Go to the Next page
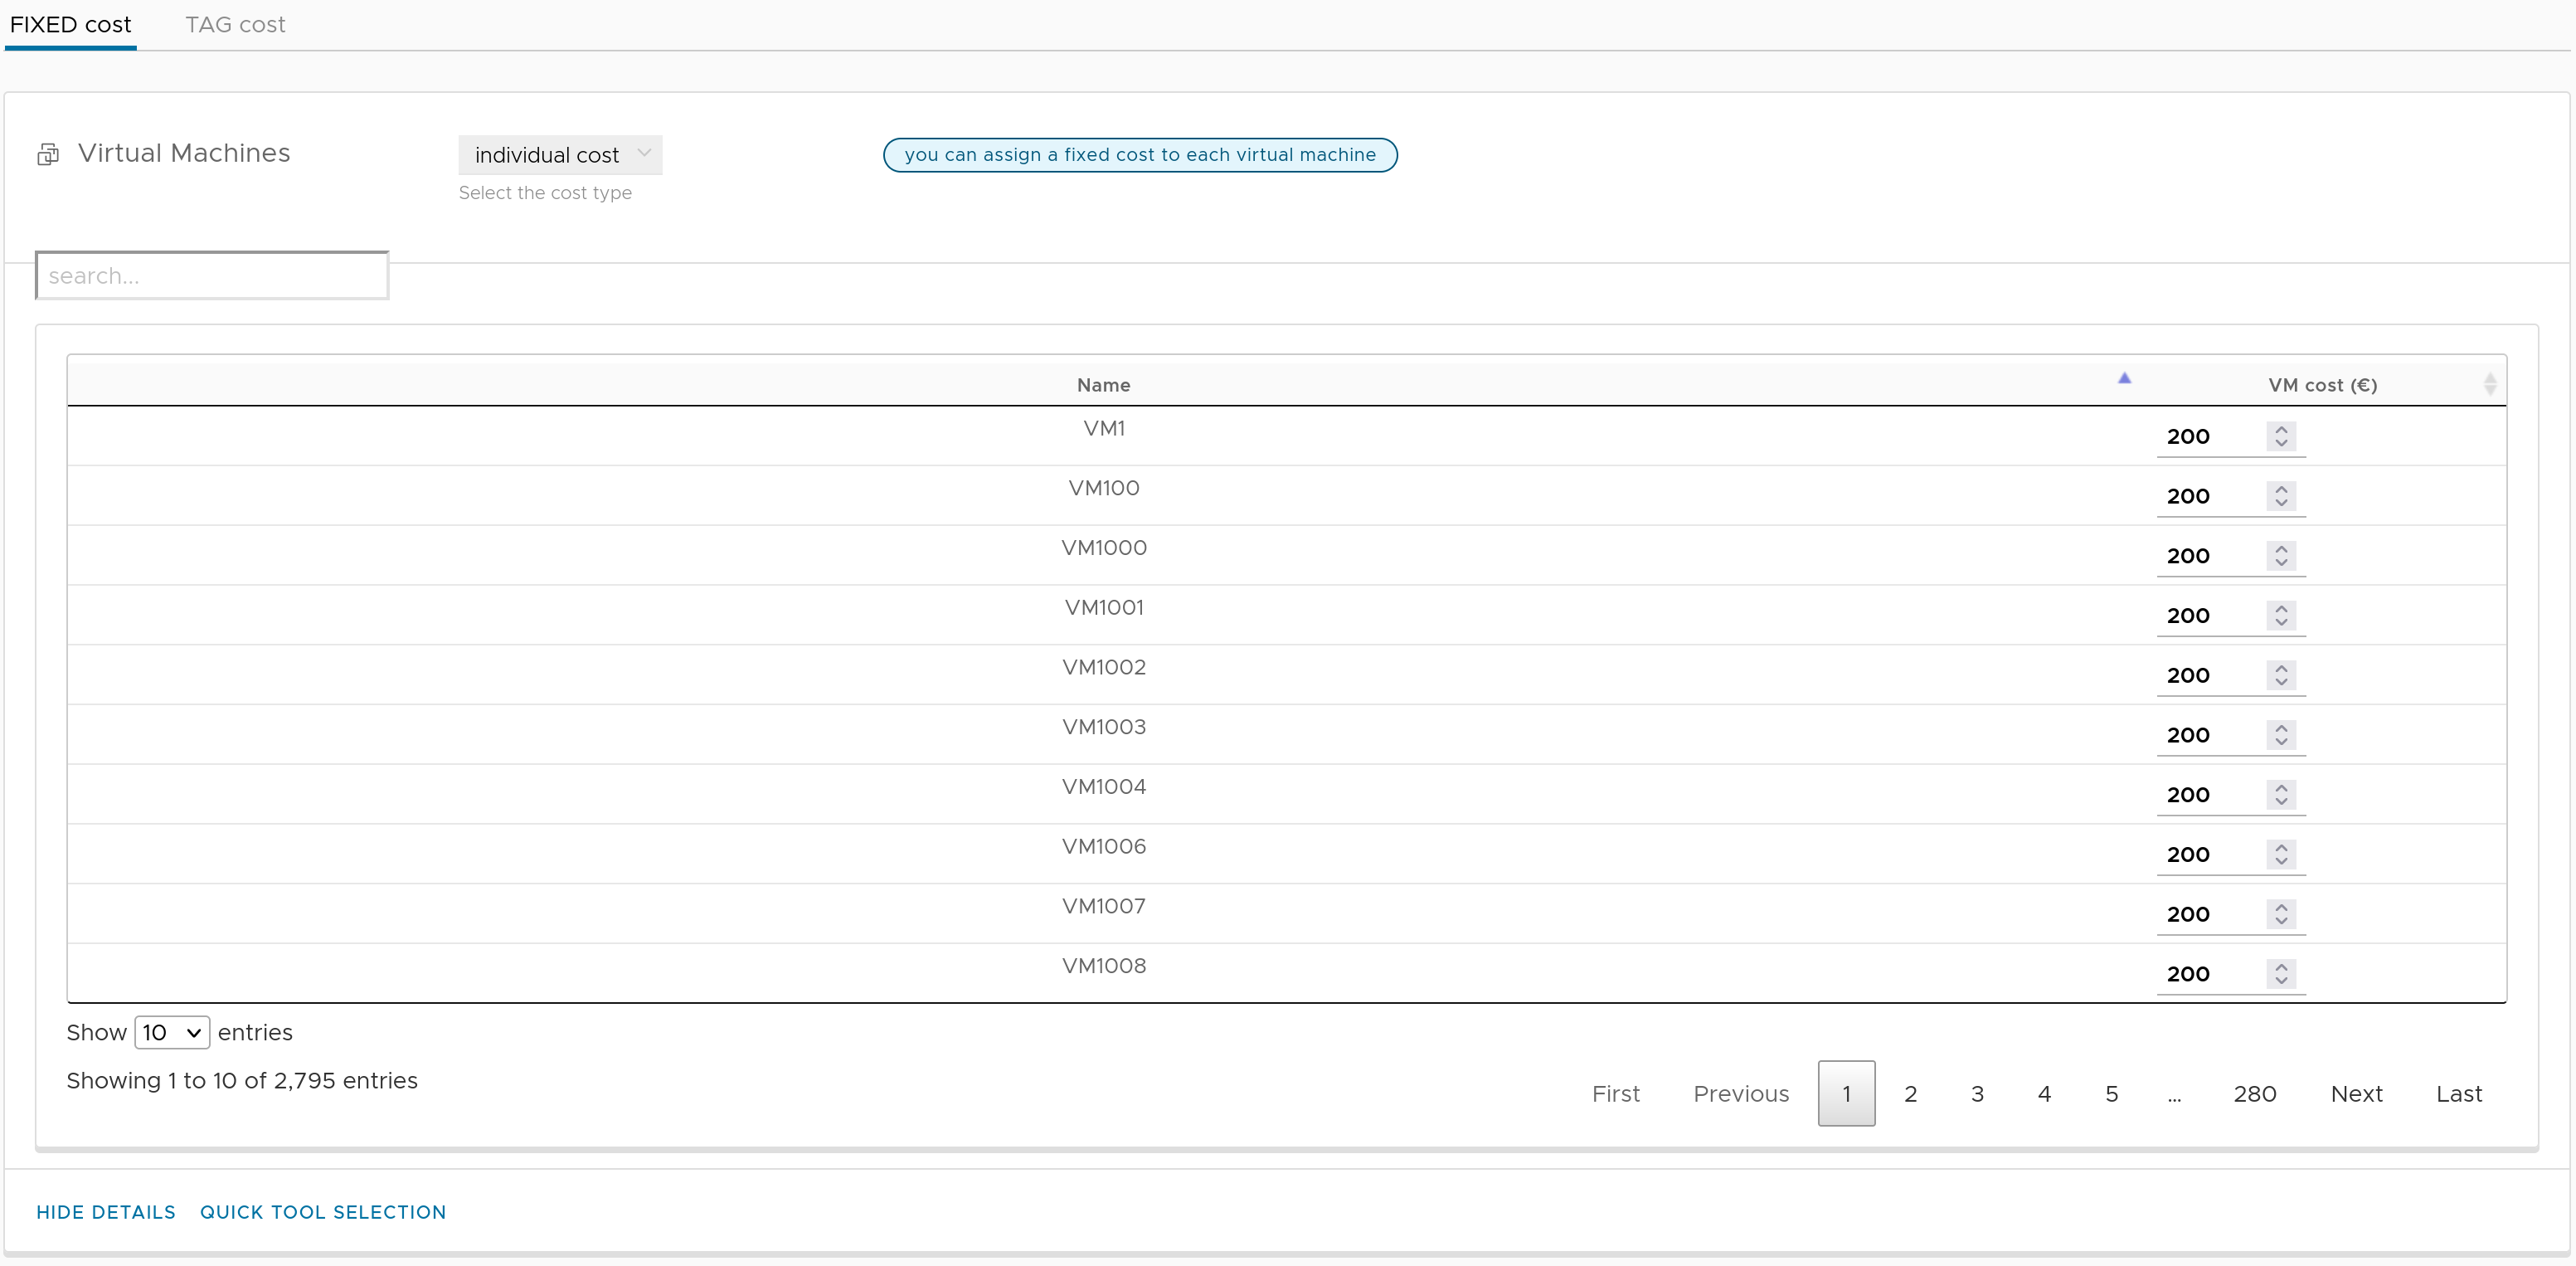Viewport: 2576px width, 1266px height. pyautogui.click(x=2356, y=1094)
